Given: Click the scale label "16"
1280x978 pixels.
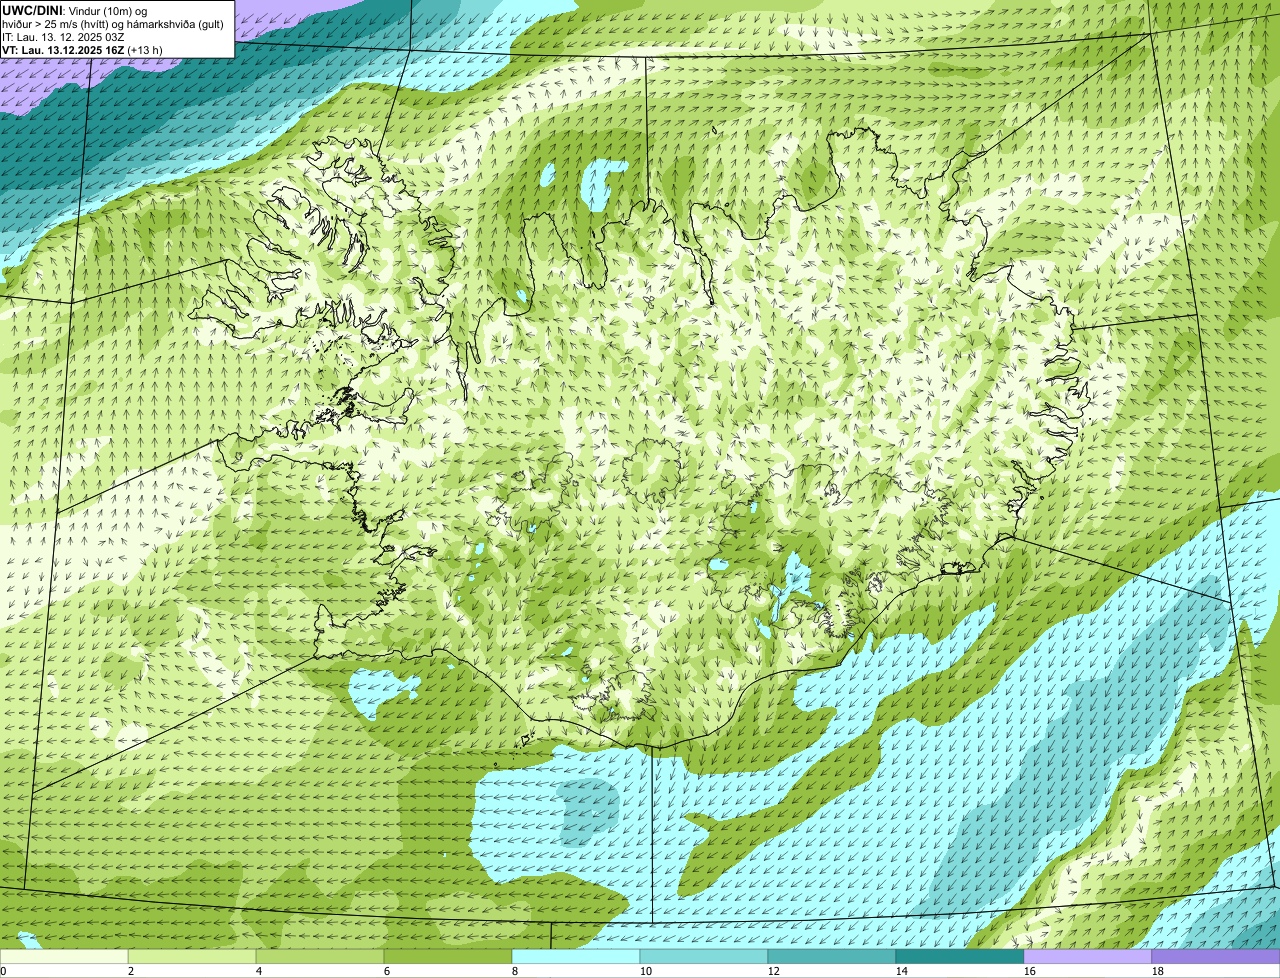Looking at the screenshot, I should (1029, 971).
